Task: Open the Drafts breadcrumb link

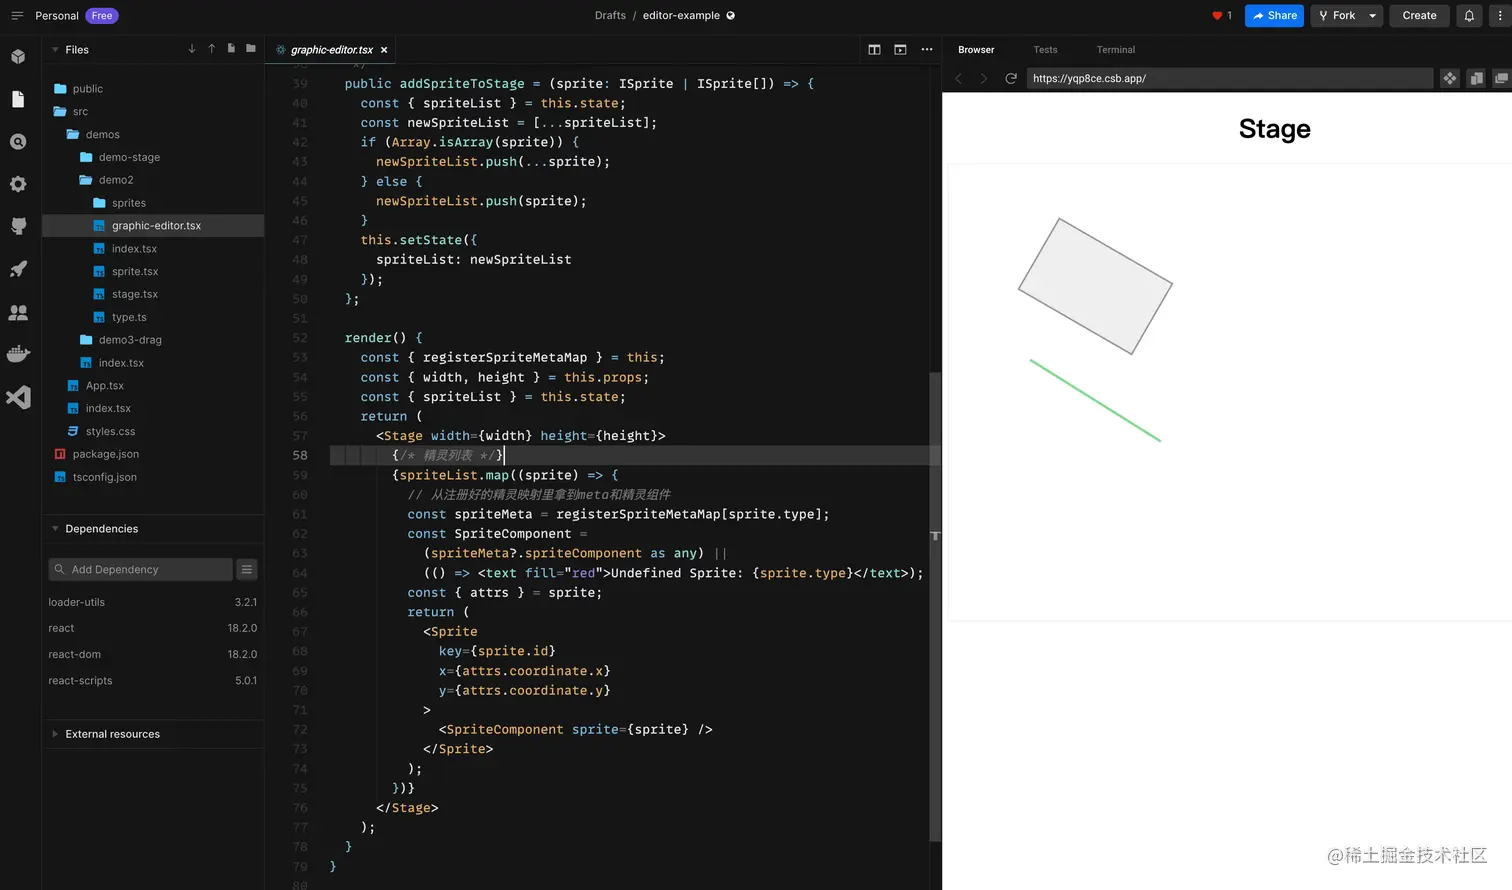Action: (610, 15)
